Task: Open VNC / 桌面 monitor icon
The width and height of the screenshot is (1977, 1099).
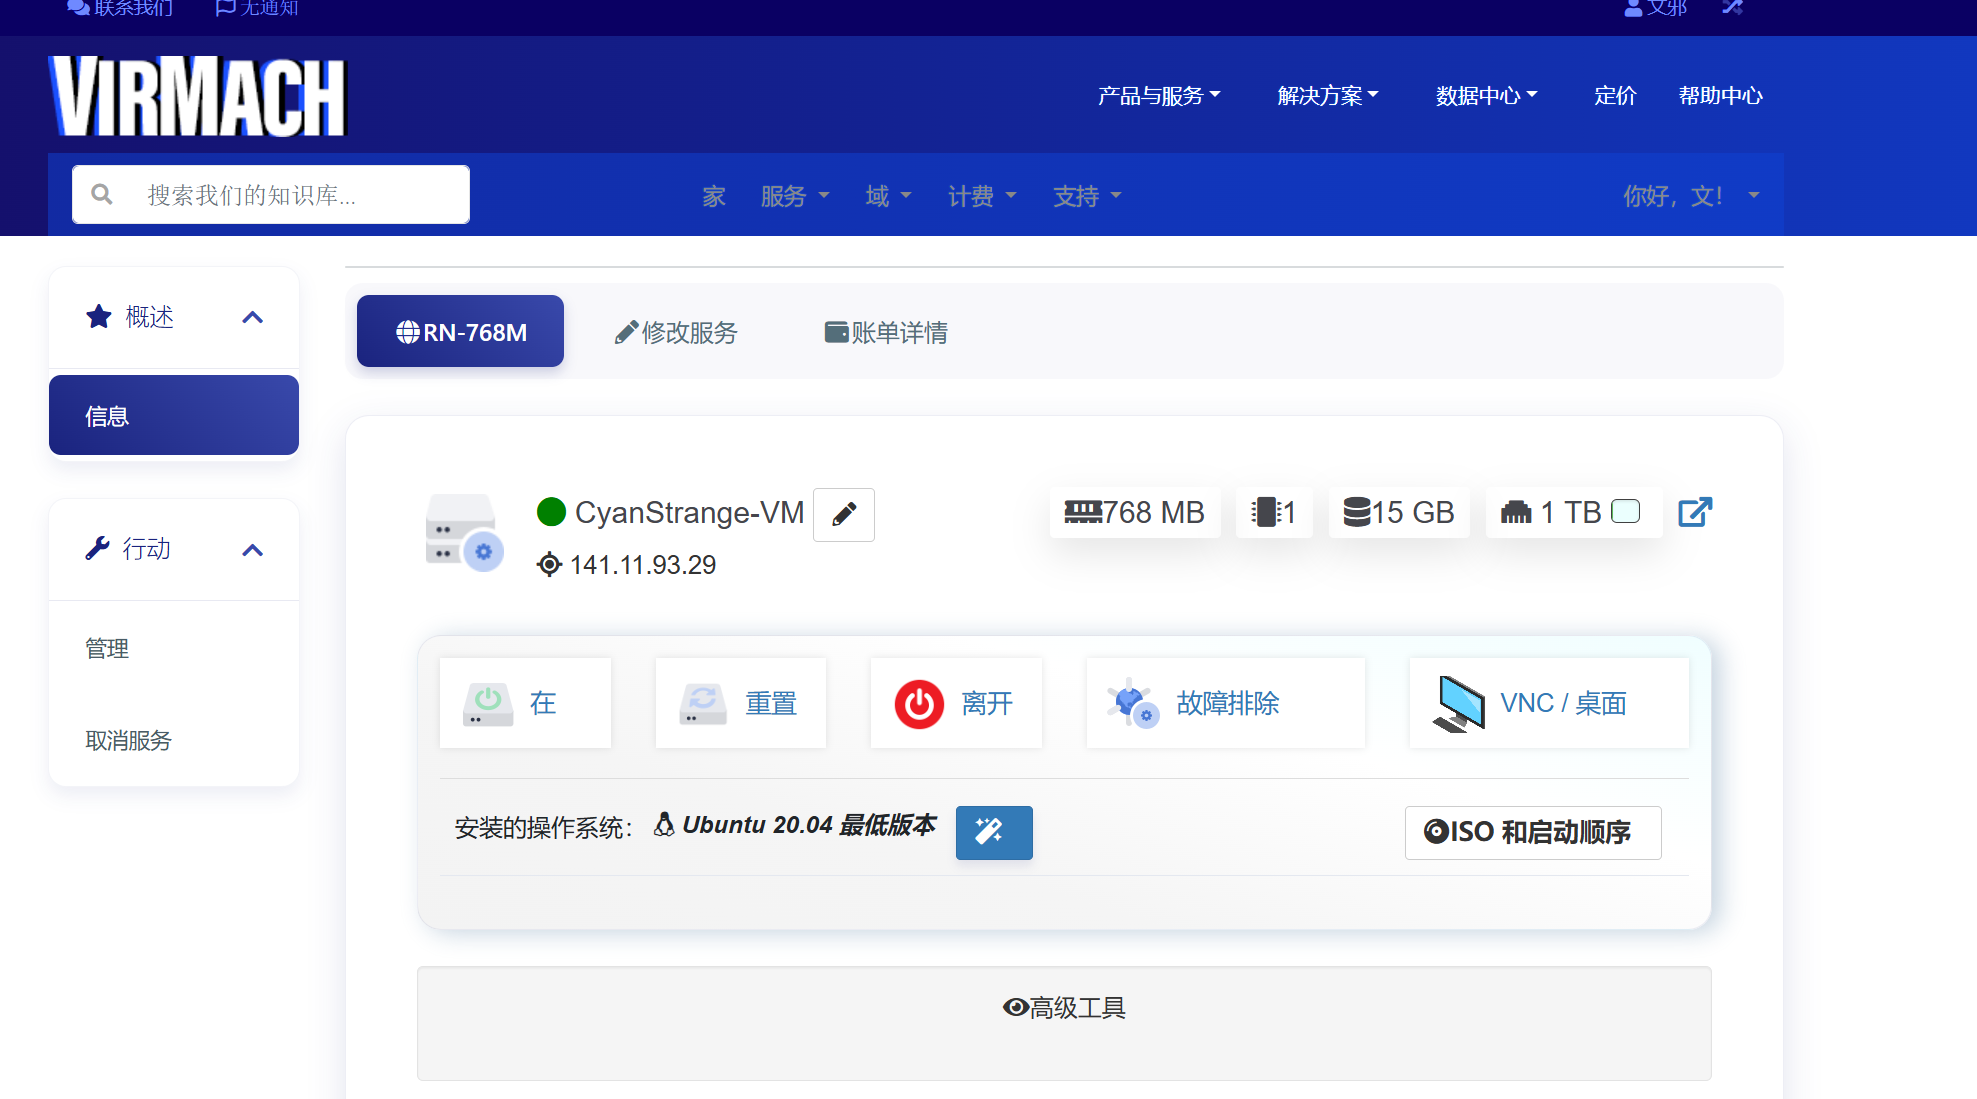Action: [x=1459, y=704]
